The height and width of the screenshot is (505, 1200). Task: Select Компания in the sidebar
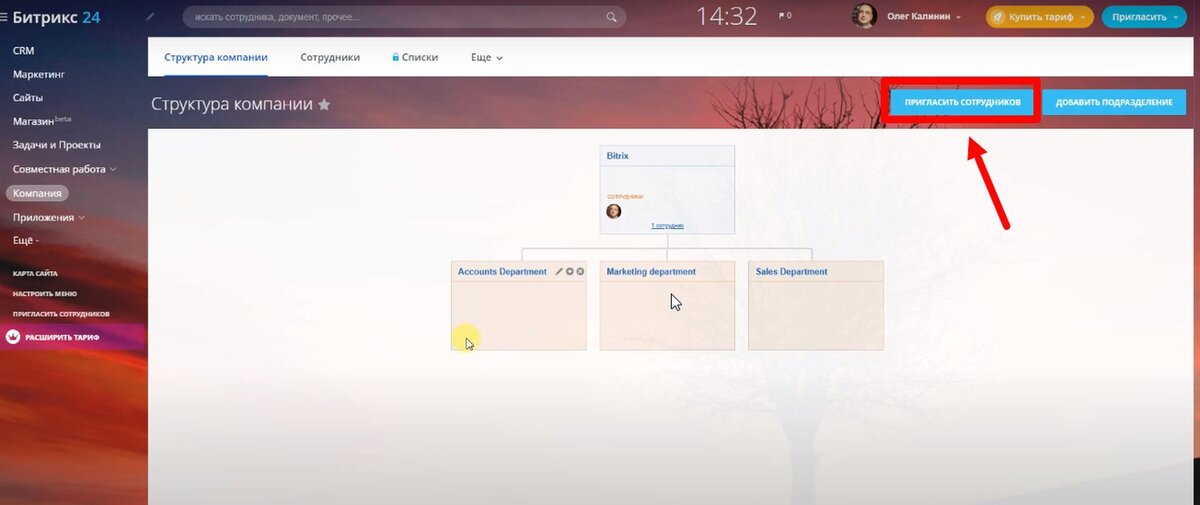[37, 193]
